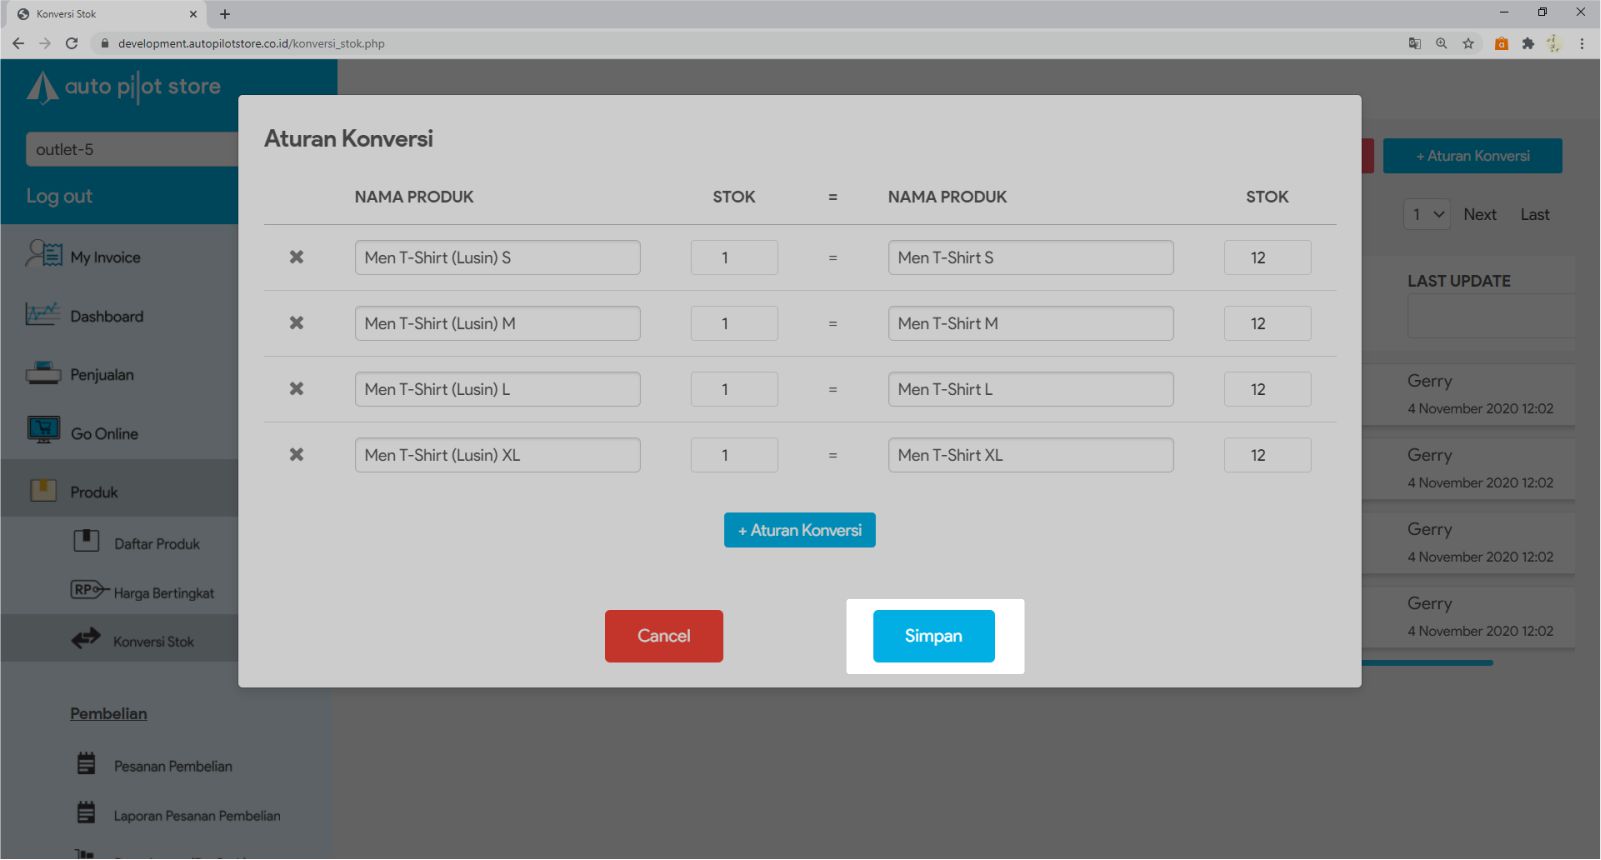Screen dimensions: 1601x860
Task: Open Go Online from the sidebar
Action: [104, 433]
